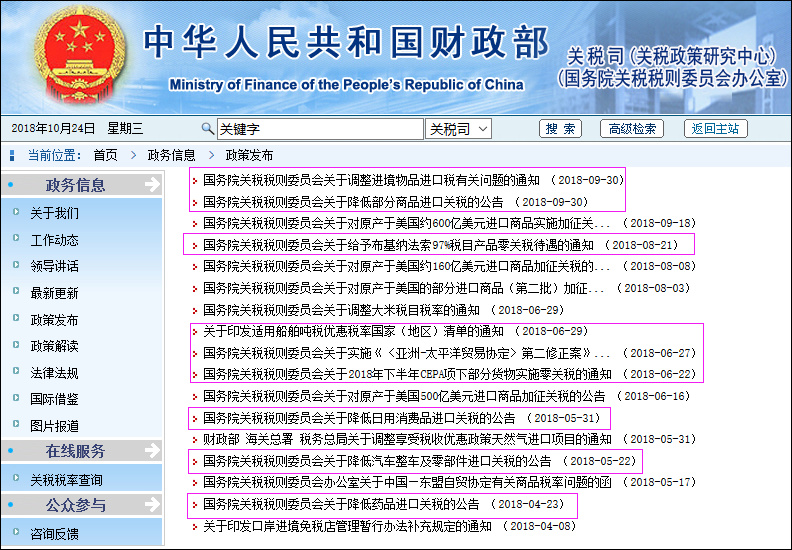The height and width of the screenshot is (550, 792).
Task: Click the 高级检索 button
Action: click(632, 129)
